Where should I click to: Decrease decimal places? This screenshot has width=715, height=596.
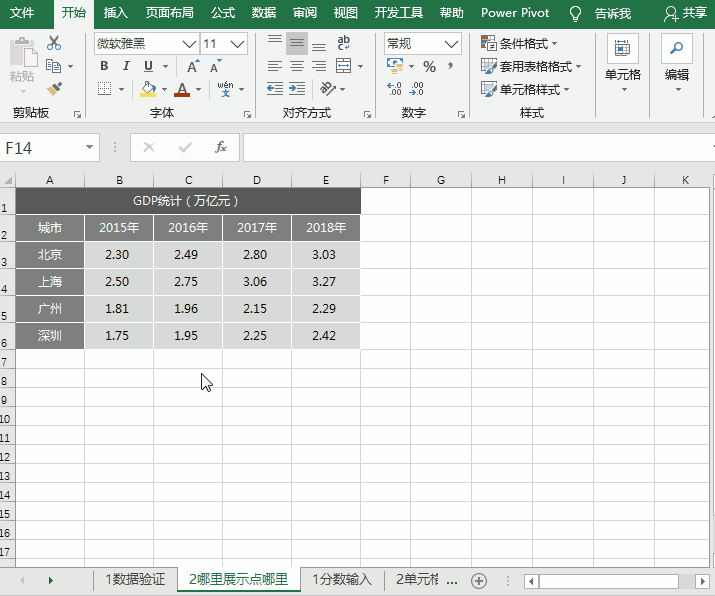tap(416, 88)
